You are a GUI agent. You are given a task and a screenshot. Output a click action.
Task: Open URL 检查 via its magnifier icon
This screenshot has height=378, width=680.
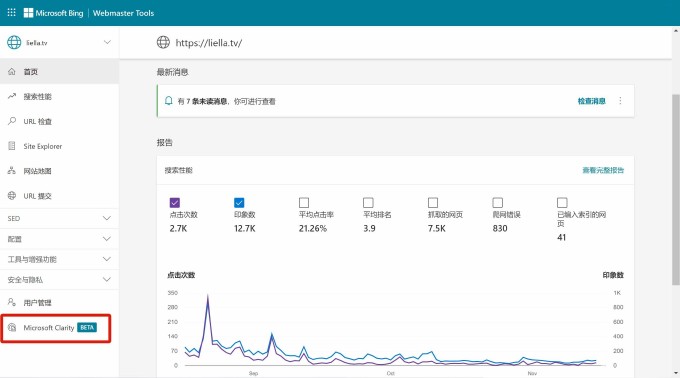12,121
